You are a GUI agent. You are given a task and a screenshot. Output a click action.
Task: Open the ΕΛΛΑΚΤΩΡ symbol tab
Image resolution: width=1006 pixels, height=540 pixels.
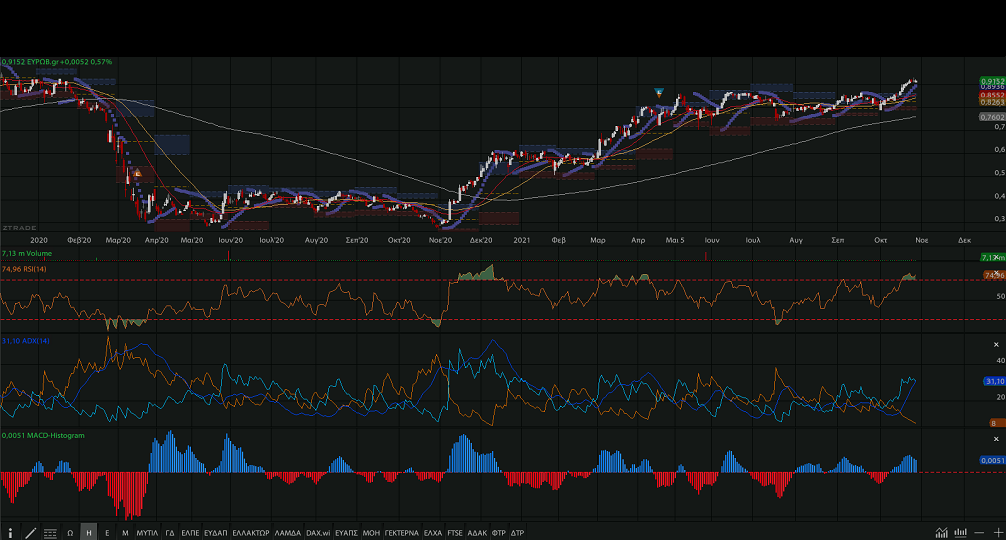point(250,533)
